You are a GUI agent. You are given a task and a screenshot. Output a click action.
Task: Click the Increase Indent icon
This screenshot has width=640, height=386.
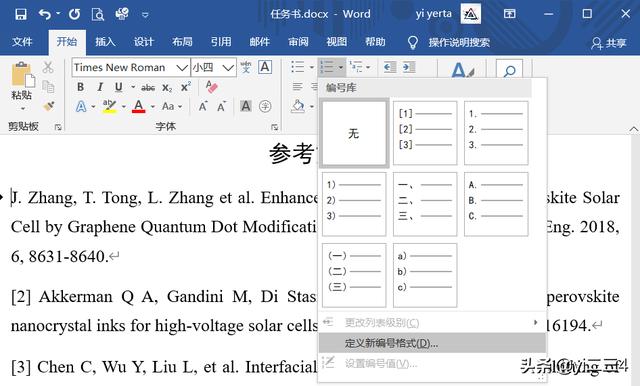[409, 67]
